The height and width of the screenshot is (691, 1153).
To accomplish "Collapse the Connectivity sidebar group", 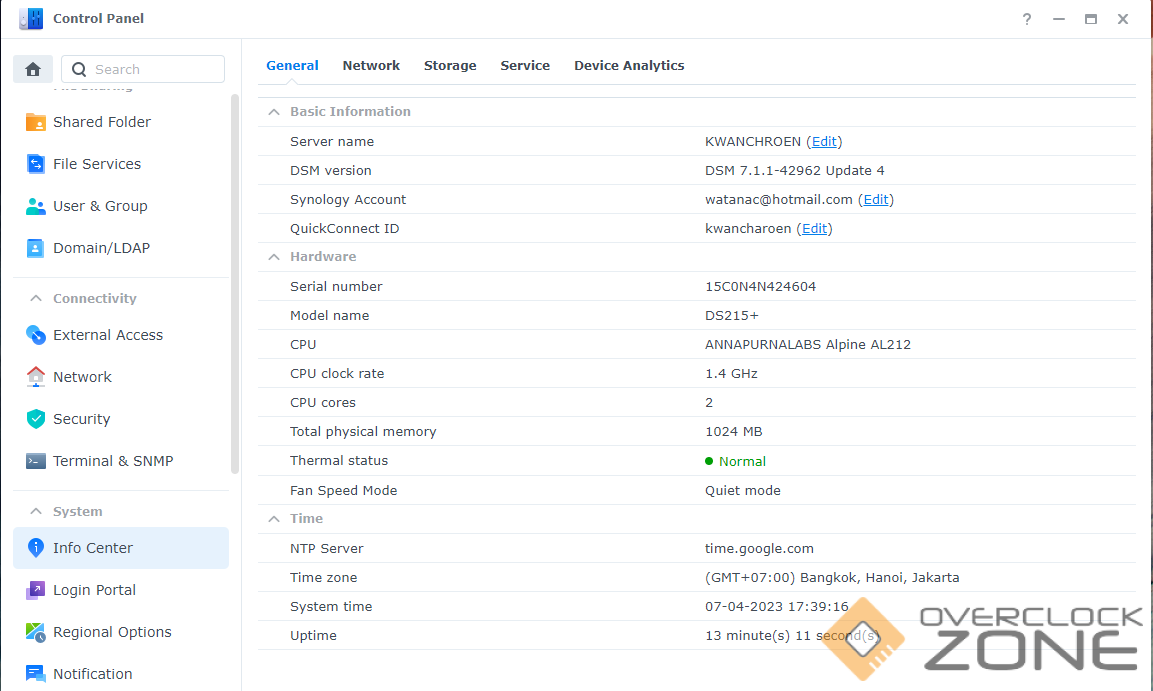I will pos(36,299).
